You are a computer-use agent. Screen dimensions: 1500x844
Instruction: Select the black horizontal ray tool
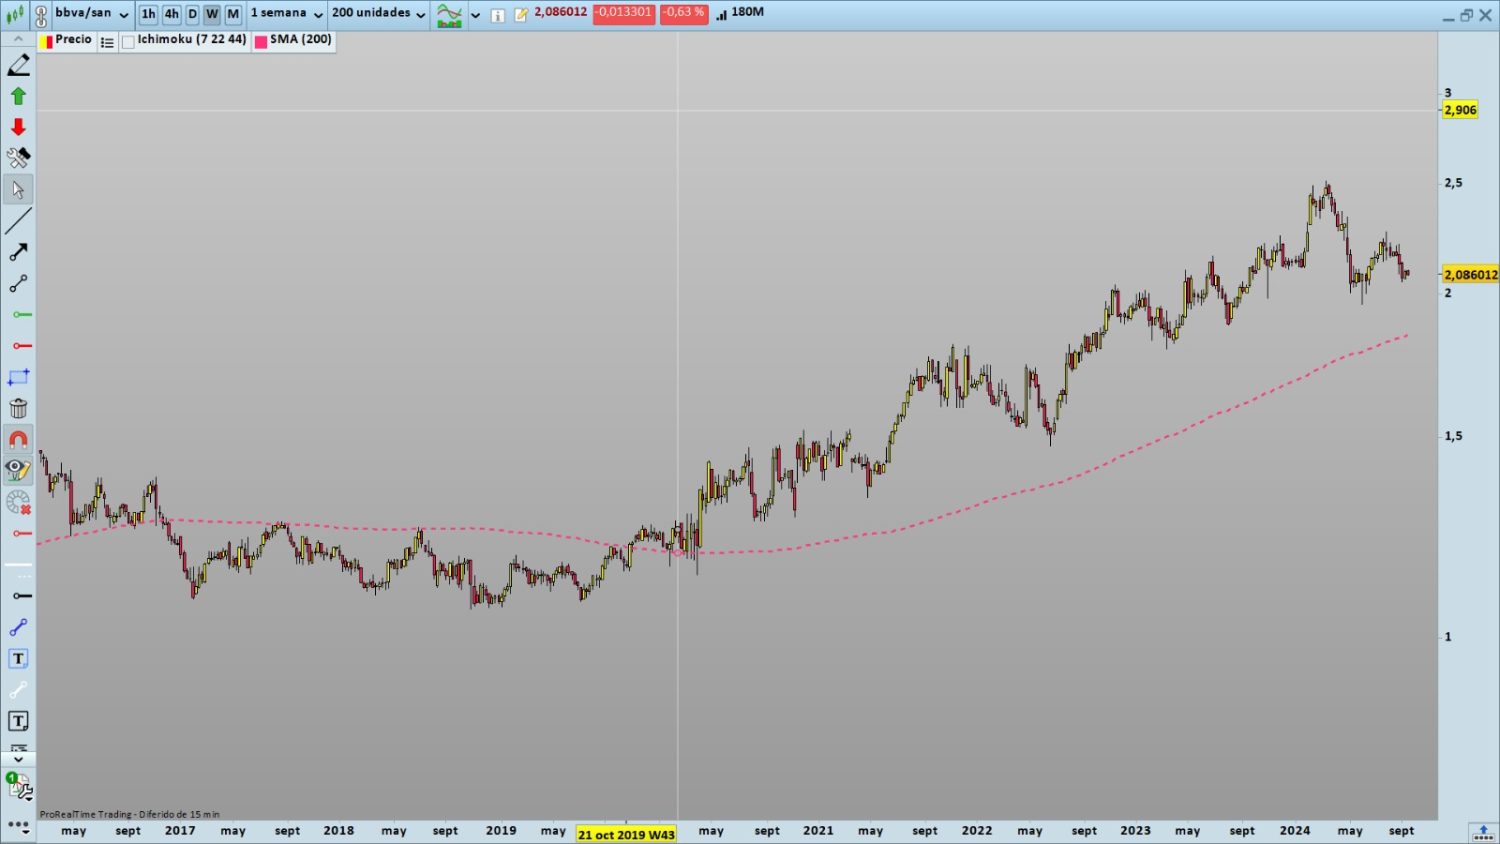pyautogui.click(x=21, y=596)
